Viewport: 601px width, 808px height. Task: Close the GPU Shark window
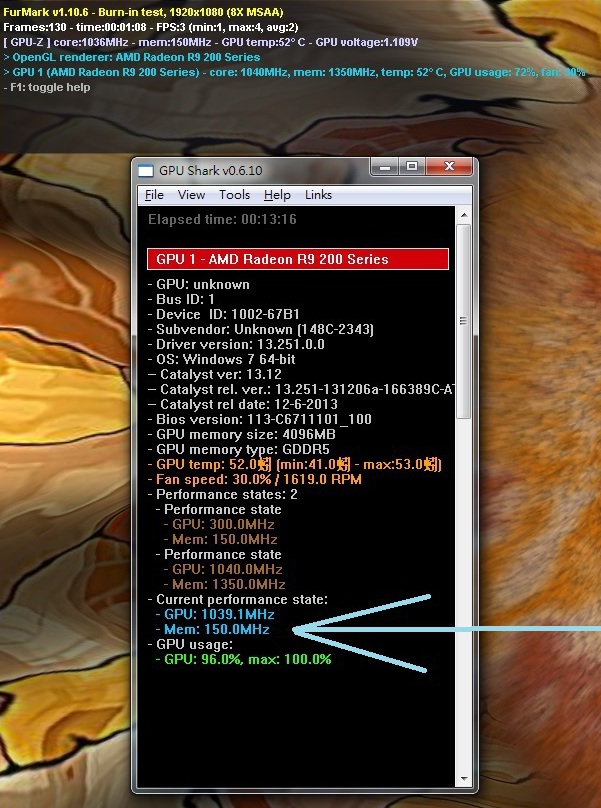point(449,166)
